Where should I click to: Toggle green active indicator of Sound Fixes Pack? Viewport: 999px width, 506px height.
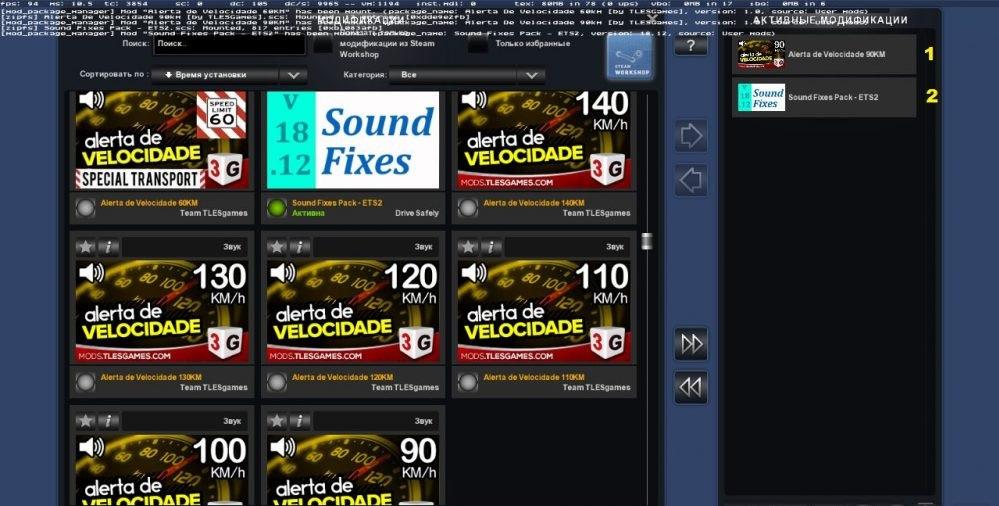[277, 208]
